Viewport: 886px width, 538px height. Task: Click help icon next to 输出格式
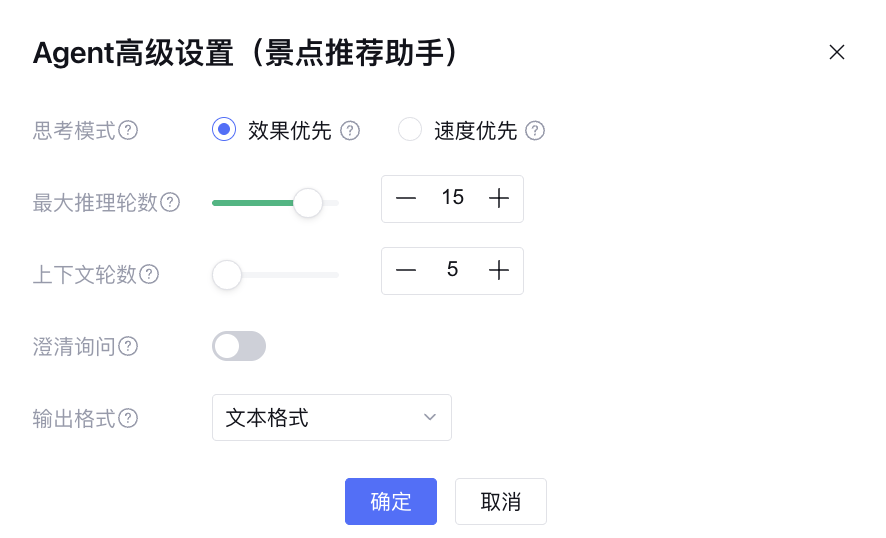pyautogui.click(x=128, y=418)
